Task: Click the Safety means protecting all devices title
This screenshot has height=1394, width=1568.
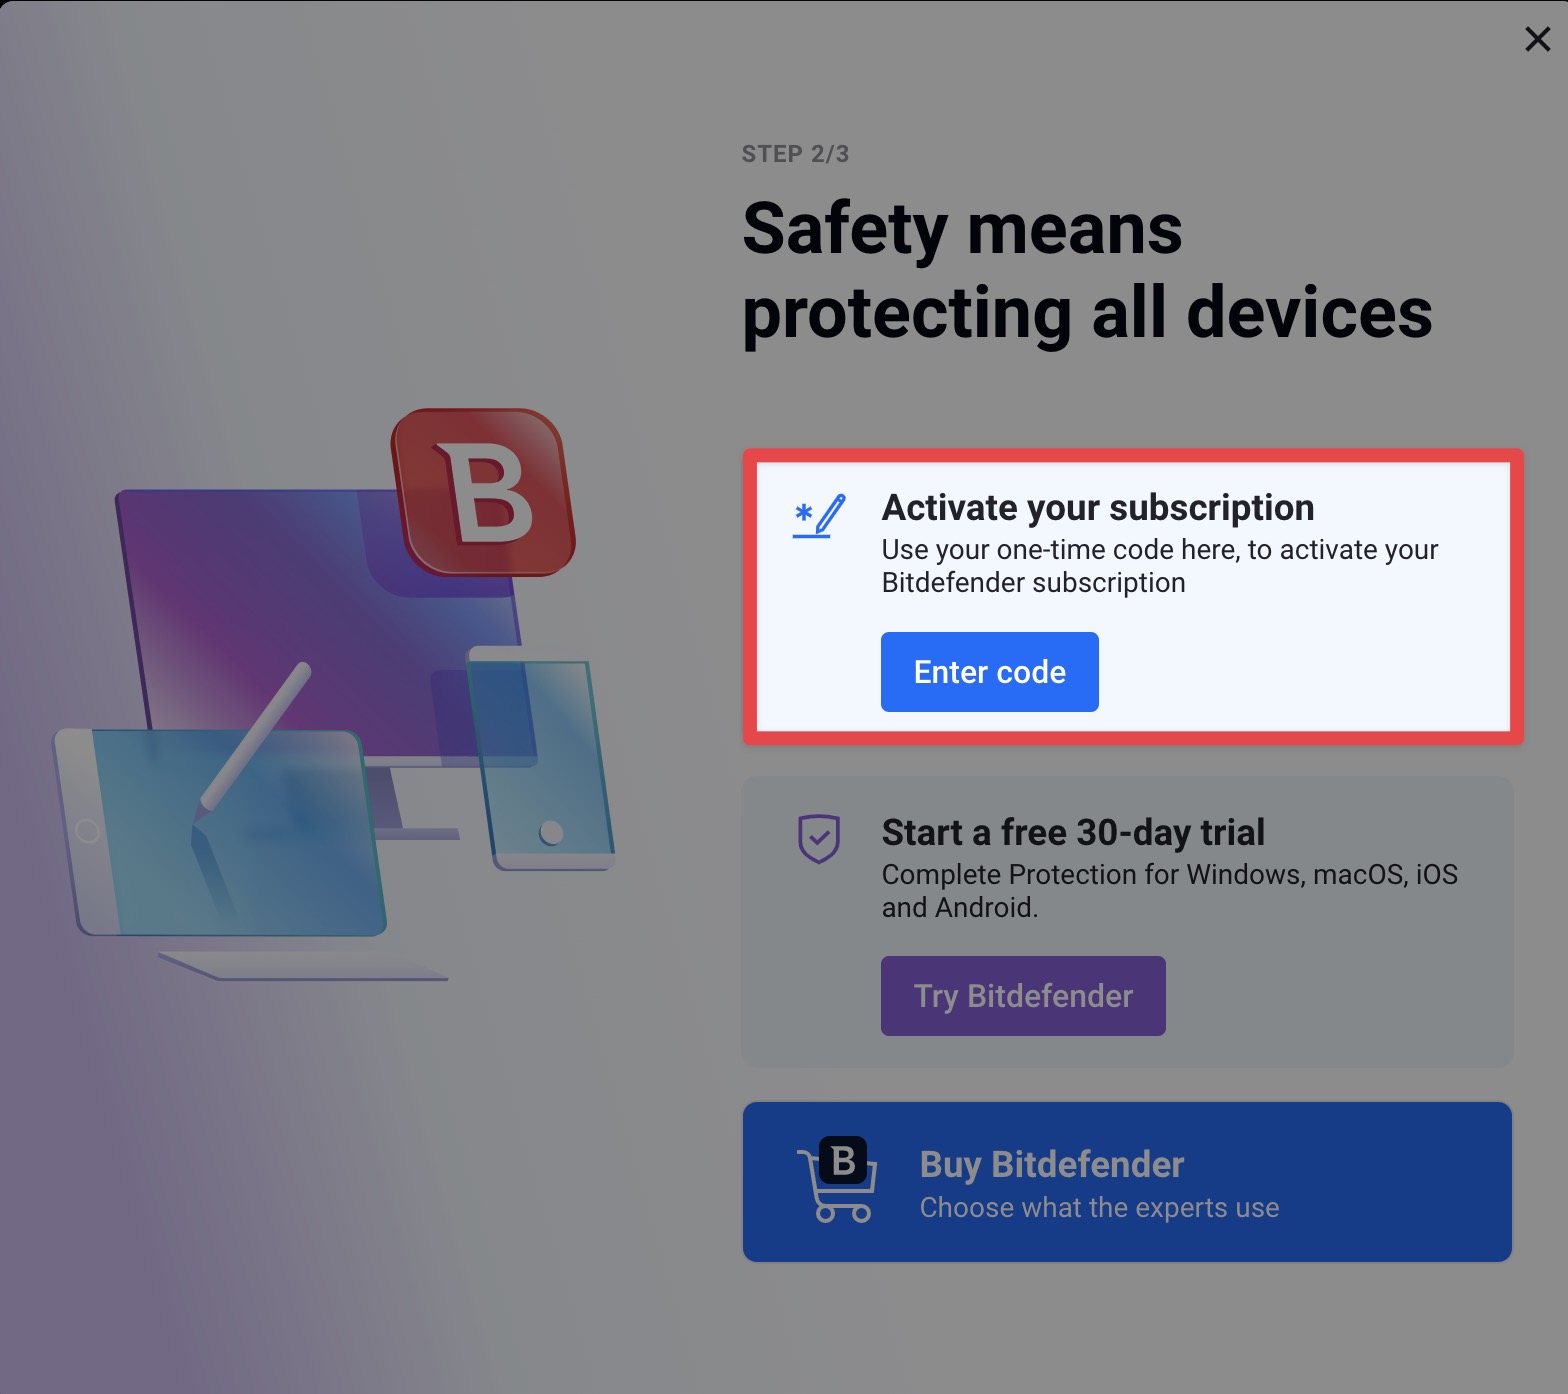Action: pyautogui.click(x=1087, y=270)
